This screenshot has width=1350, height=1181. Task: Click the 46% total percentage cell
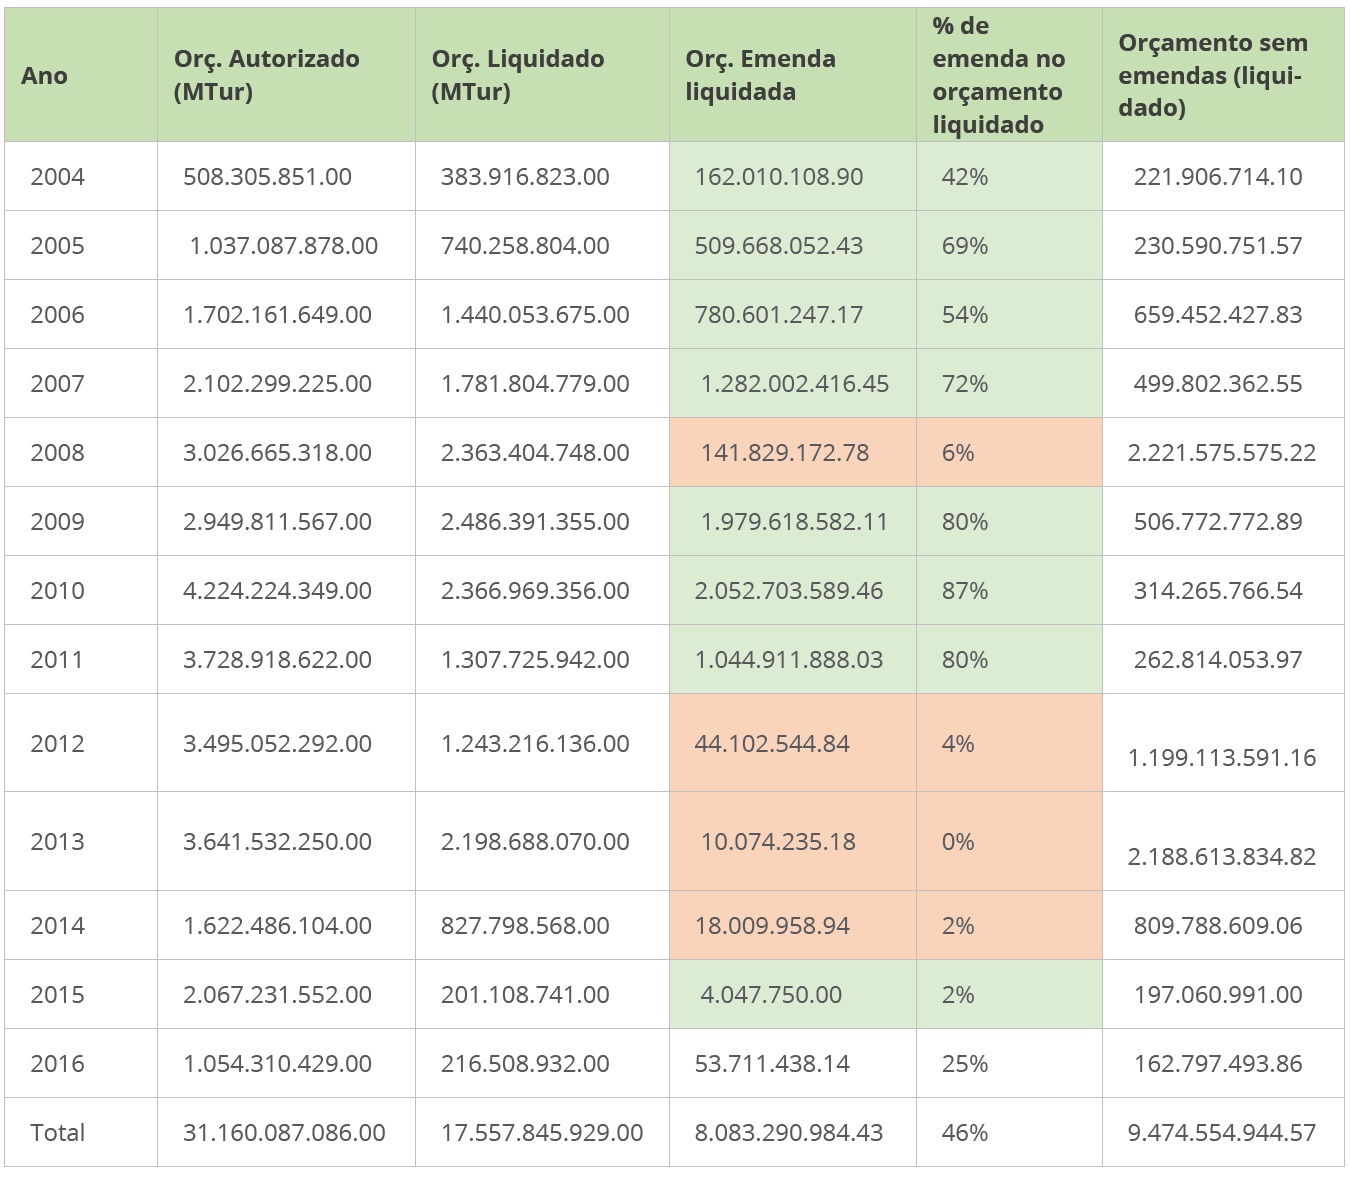964,1133
